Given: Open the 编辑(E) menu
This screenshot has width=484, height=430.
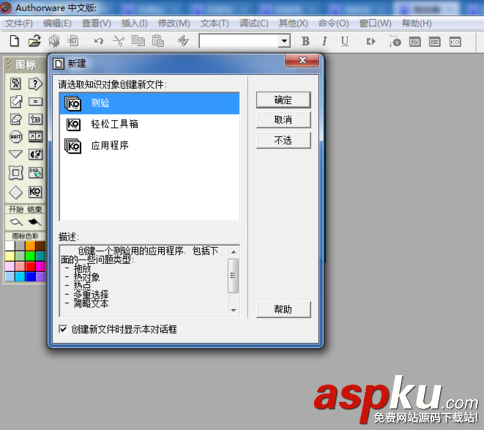Looking at the screenshot, I should point(57,23).
